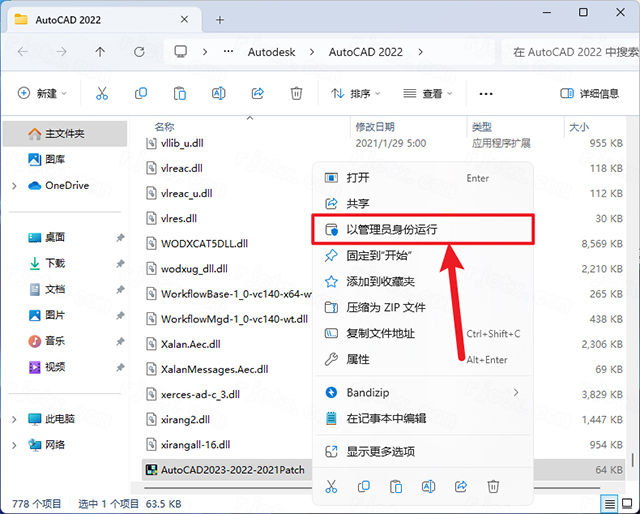Select the file xirang2.dll
Screen dimensions: 640x514
[185, 420]
